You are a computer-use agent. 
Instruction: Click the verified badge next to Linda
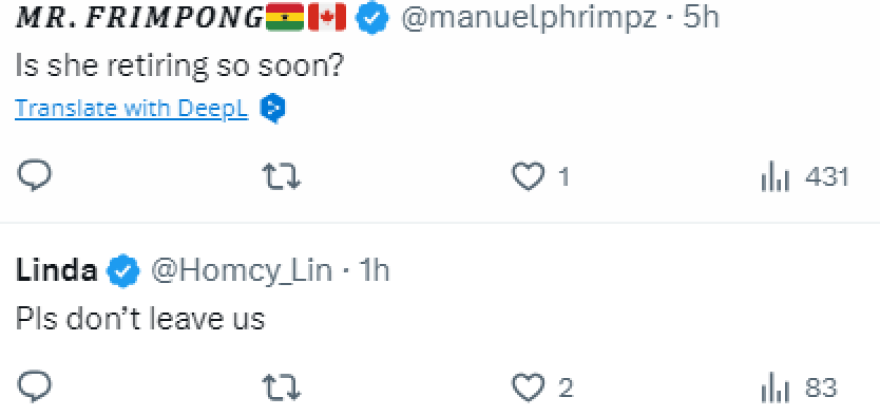(x=123, y=269)
